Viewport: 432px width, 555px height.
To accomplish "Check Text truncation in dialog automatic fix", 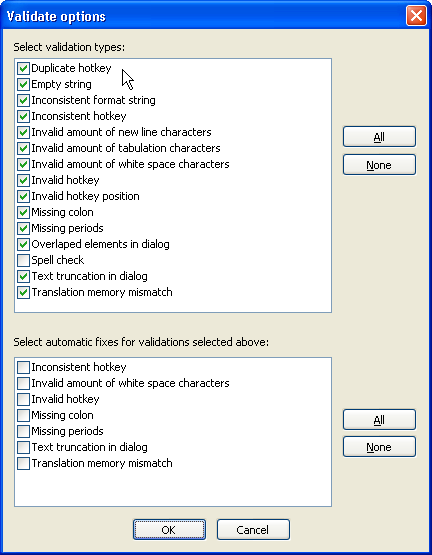I will [23, 447].
